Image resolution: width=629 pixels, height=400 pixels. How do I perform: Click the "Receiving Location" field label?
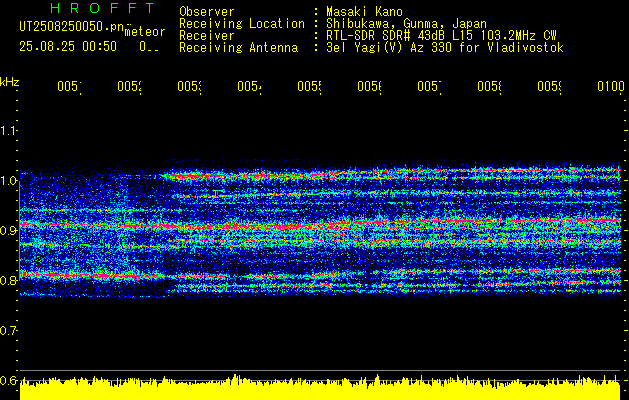pos(242,24)
